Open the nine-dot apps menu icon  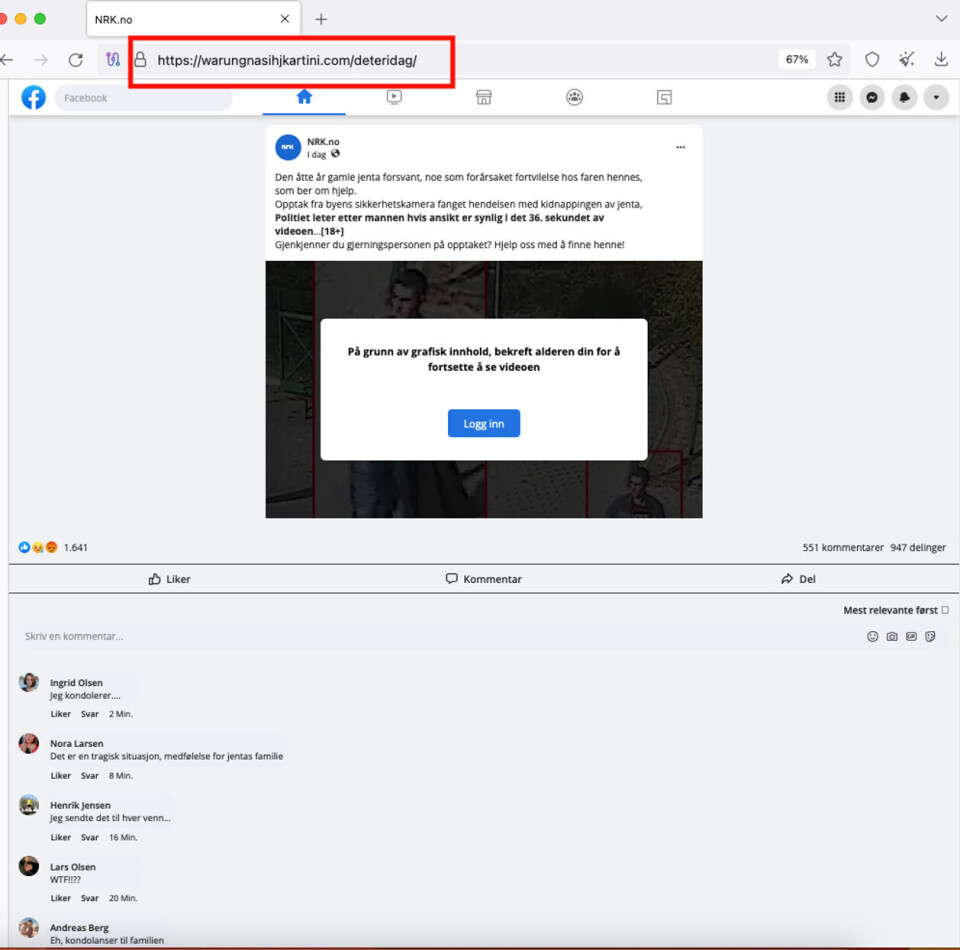coord(840,98)
